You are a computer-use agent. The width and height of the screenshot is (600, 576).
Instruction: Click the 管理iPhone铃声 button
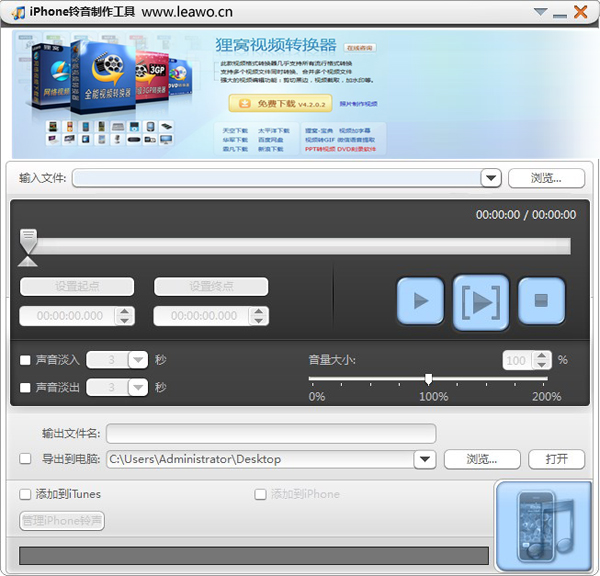62,521
